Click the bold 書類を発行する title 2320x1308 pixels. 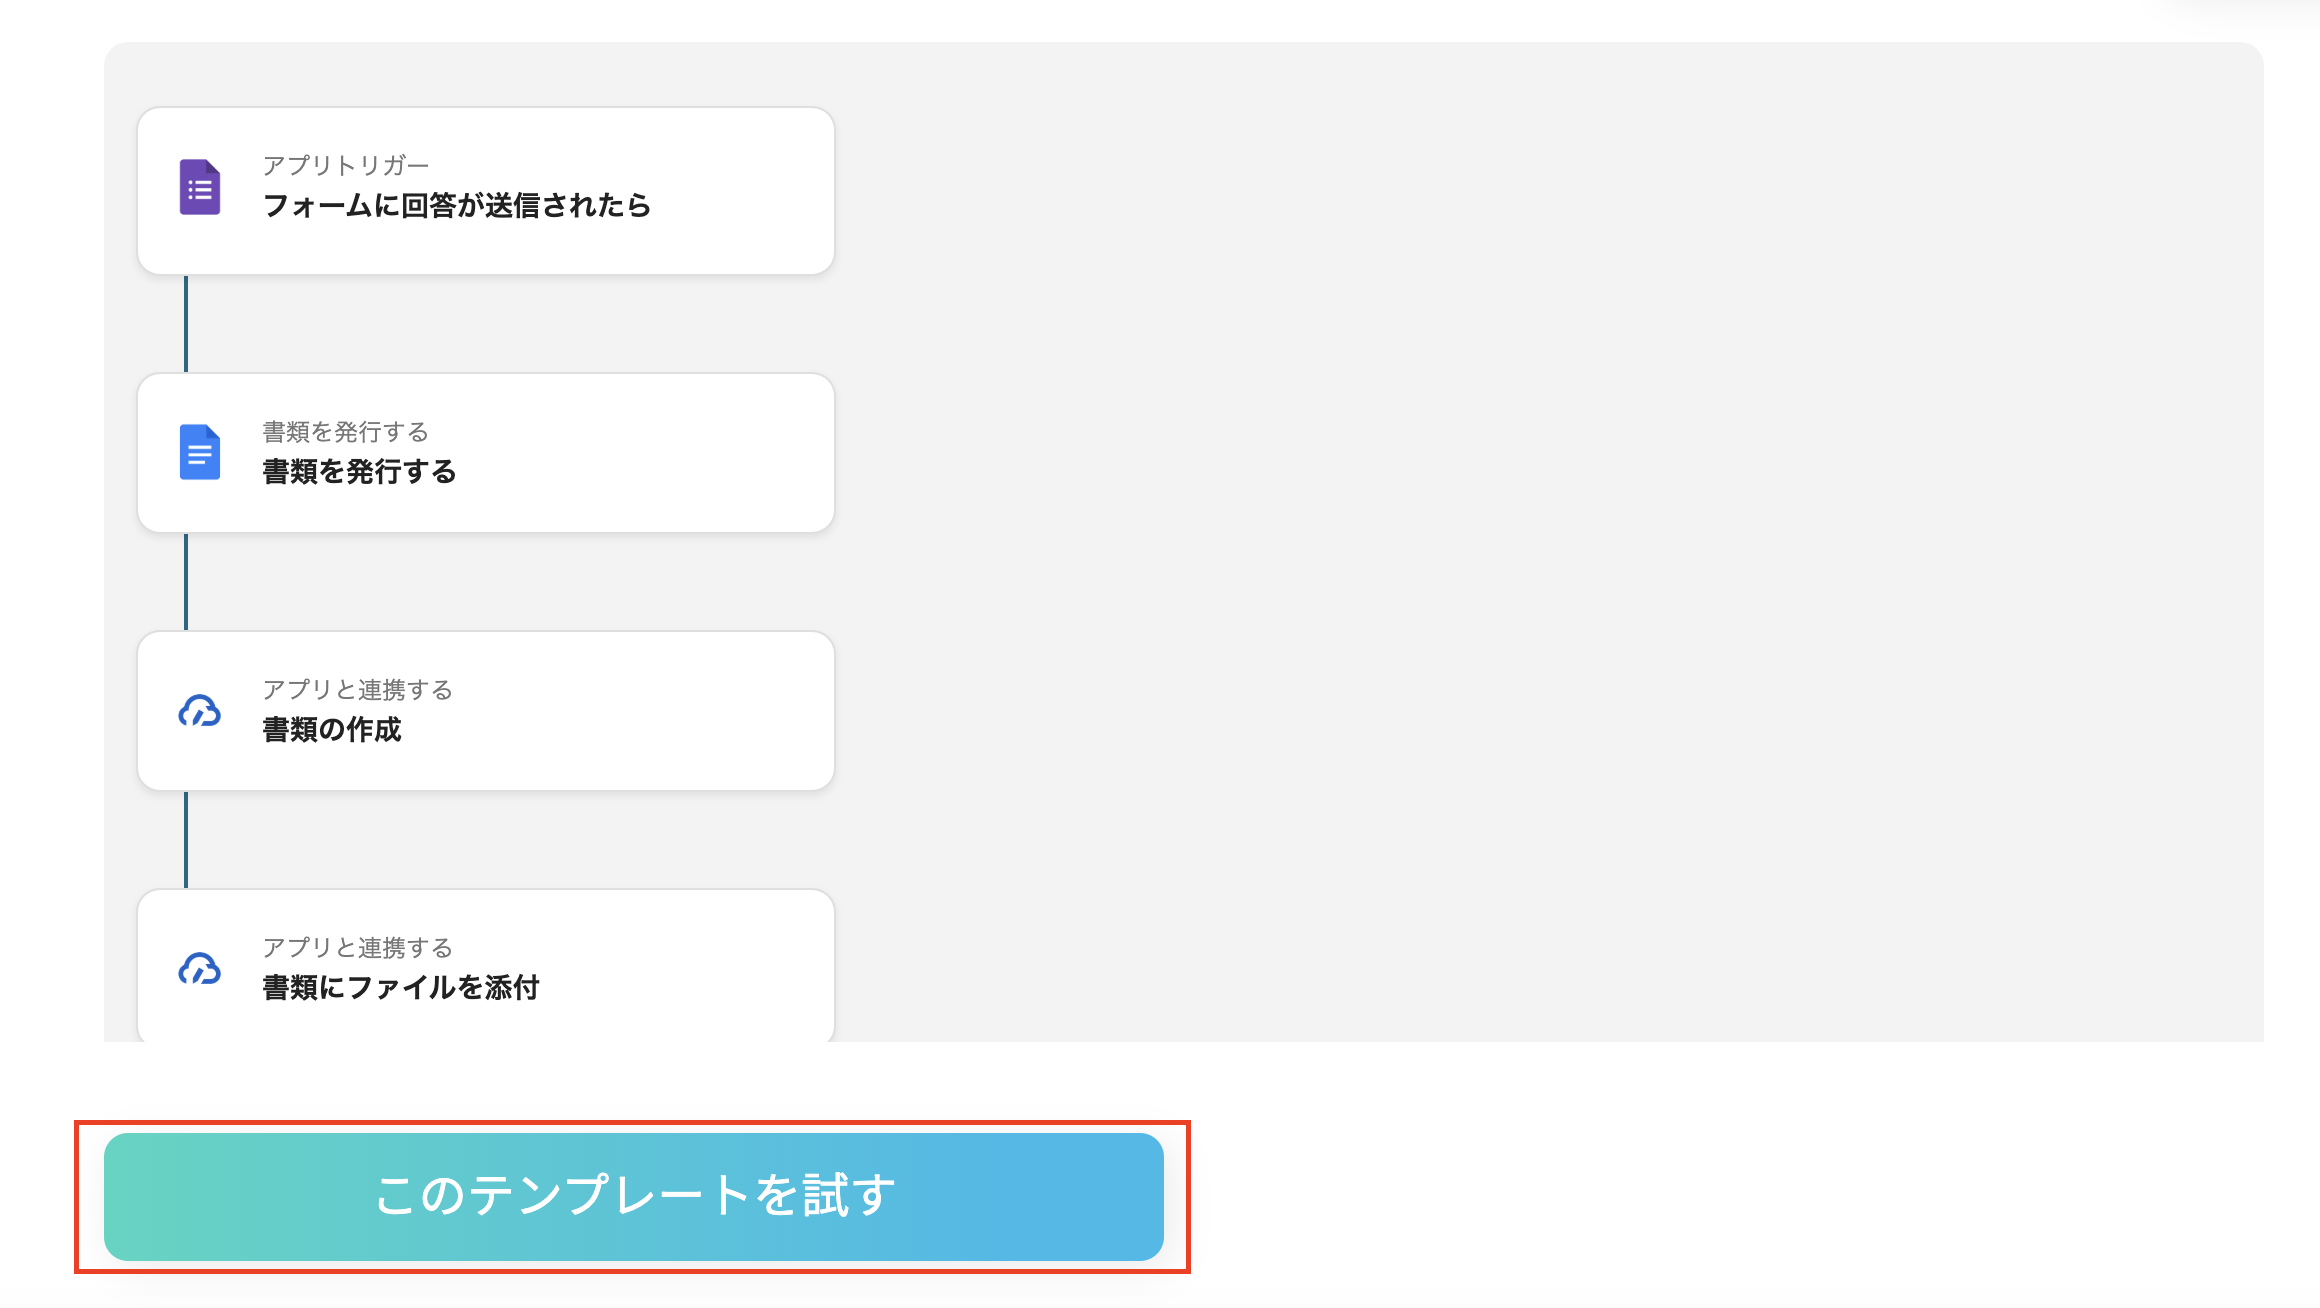(358, 471)
